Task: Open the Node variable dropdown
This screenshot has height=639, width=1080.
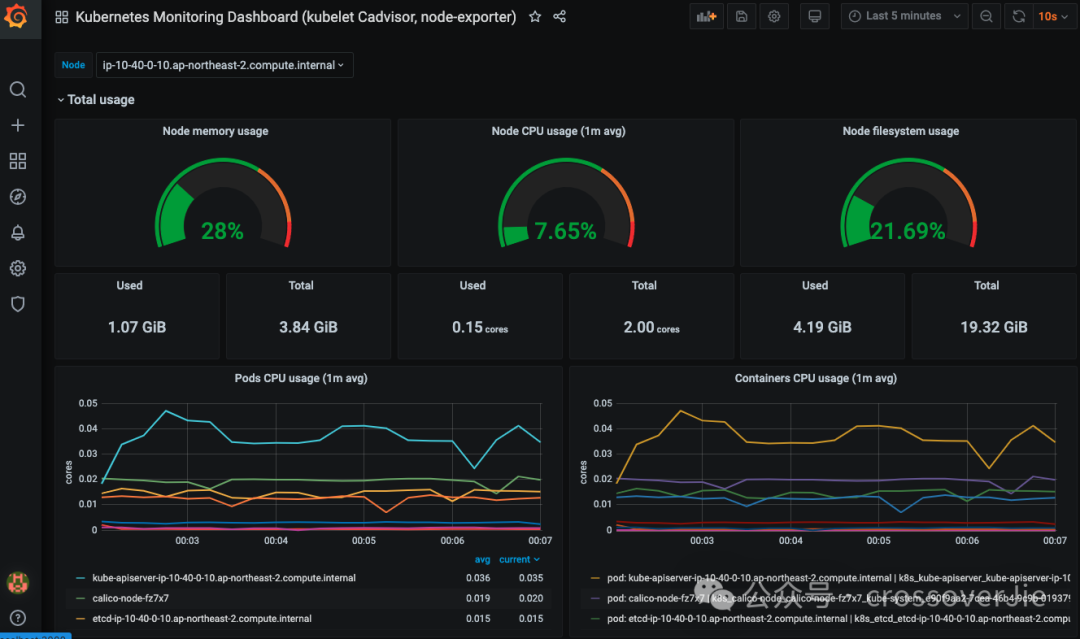Action: click(223, 65)
